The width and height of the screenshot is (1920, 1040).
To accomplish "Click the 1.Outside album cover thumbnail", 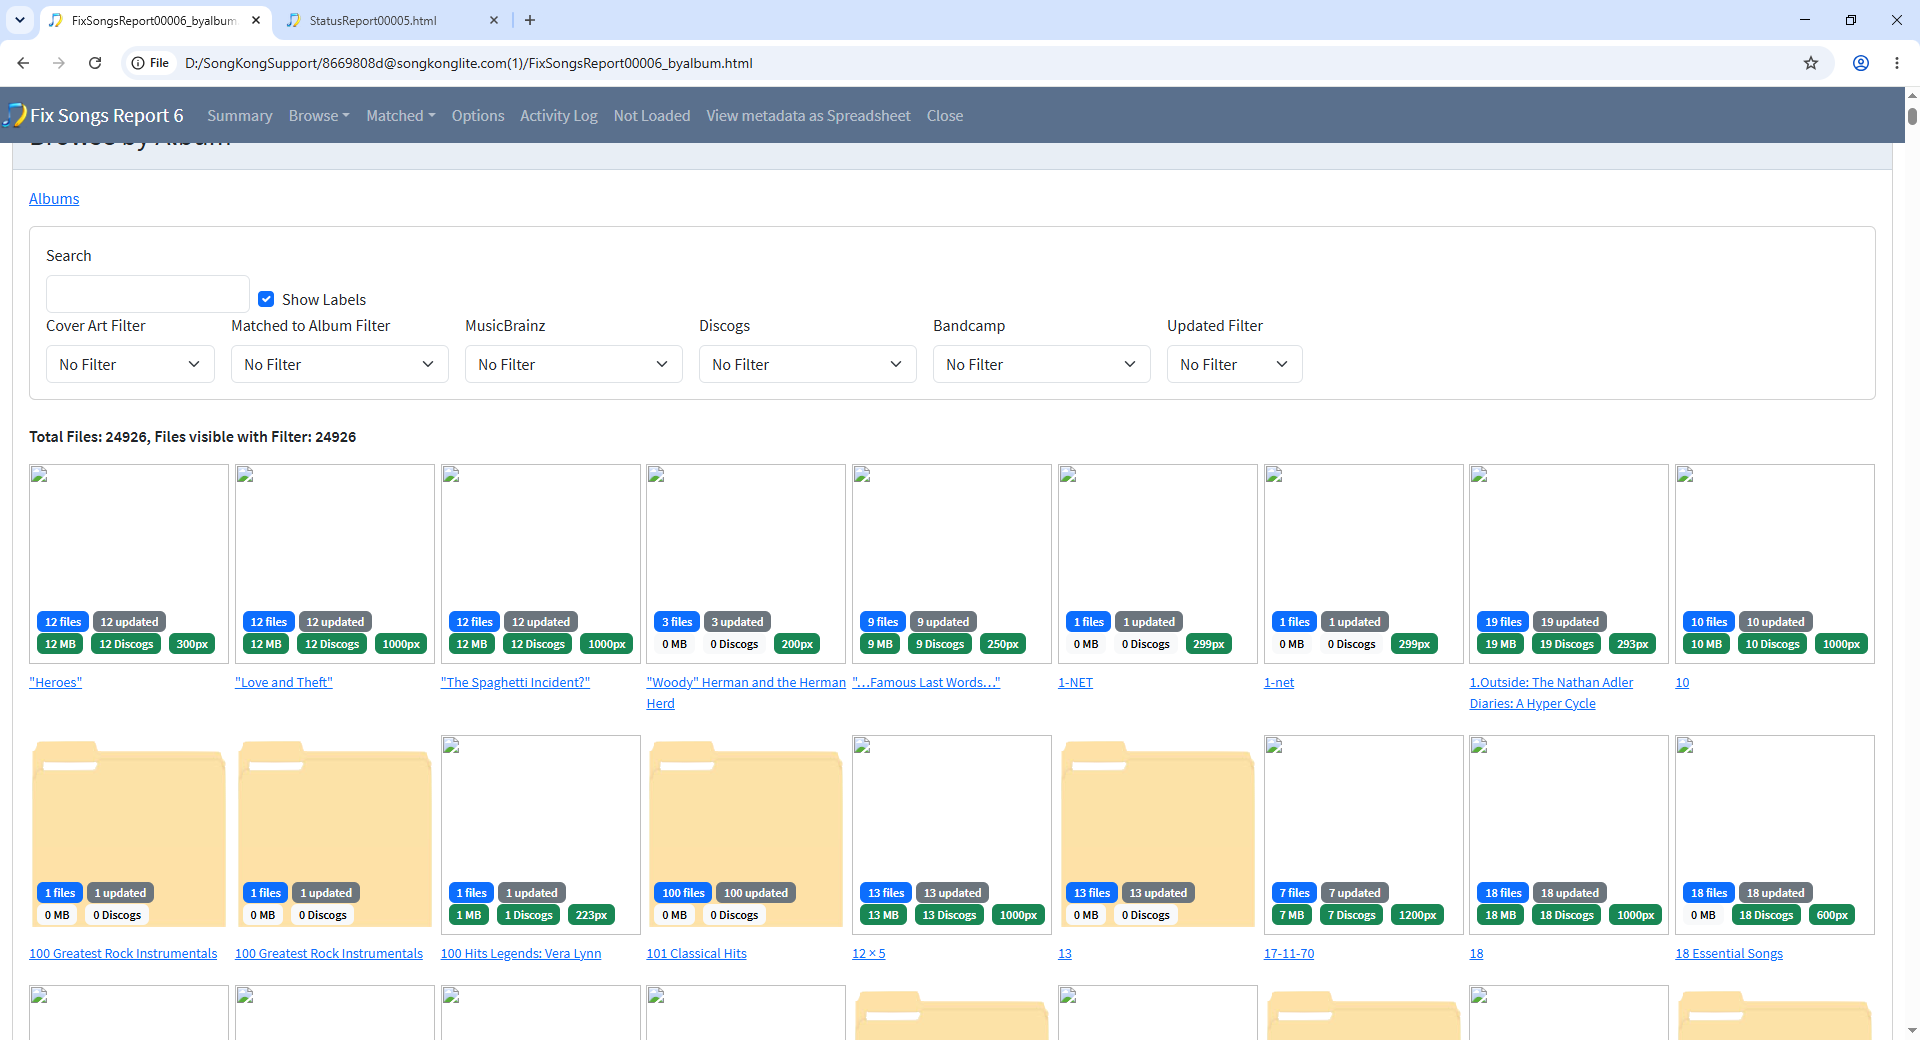I will tap(1569, 564).
